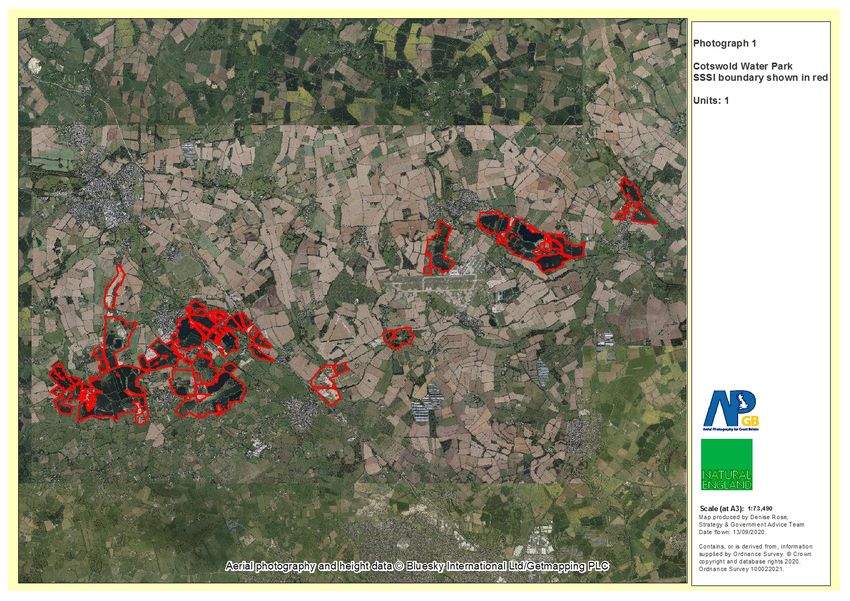This screenshot has height=601, width=850.
Task: Click the 'Units: 1' text
Action: pos(711,100)
